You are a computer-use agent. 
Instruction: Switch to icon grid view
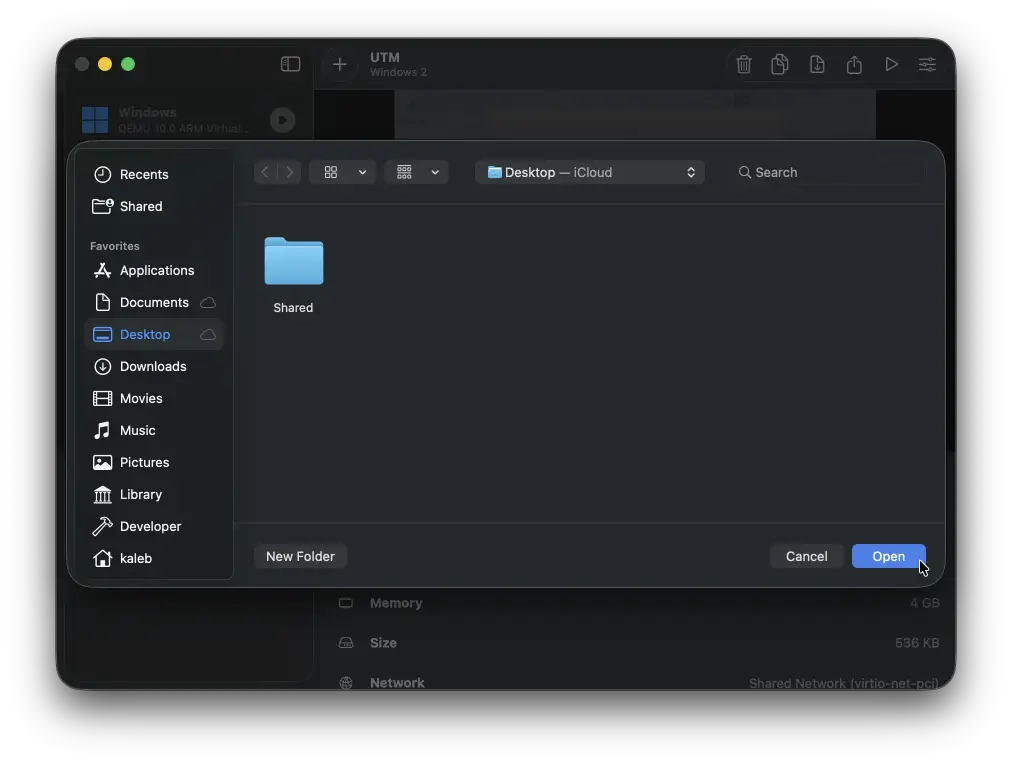(x=331, y=172)
